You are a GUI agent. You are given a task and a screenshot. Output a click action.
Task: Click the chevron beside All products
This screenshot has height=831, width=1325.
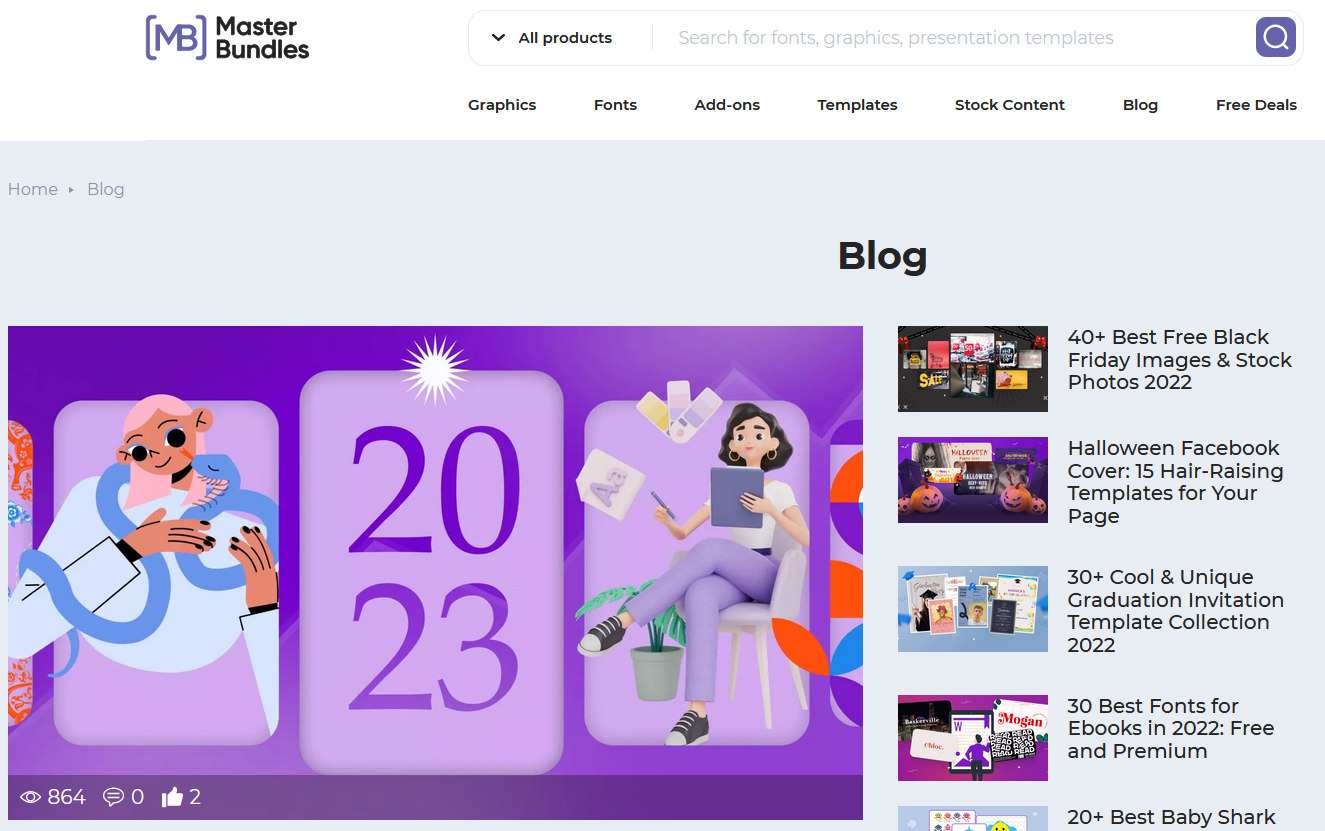tap(498, 38)
